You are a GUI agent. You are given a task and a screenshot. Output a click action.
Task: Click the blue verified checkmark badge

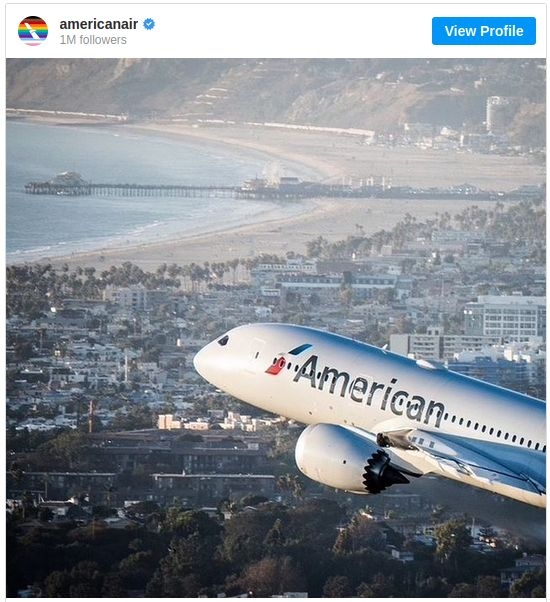tap(149, 24)
